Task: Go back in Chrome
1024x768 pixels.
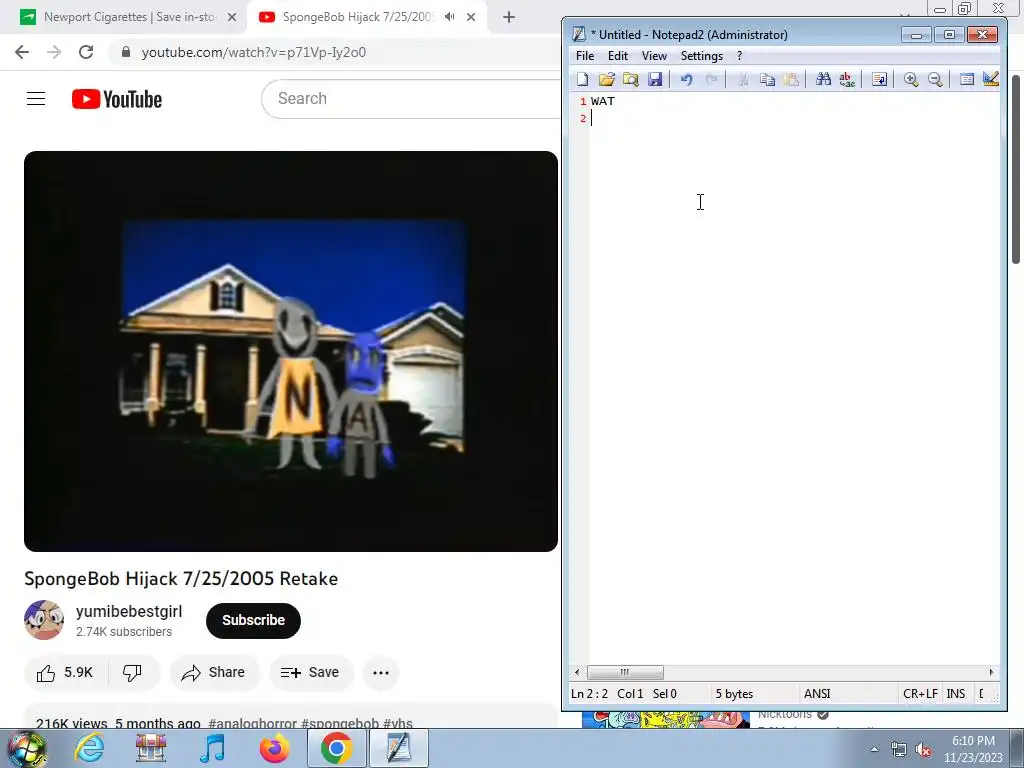Action: (22, 52)
